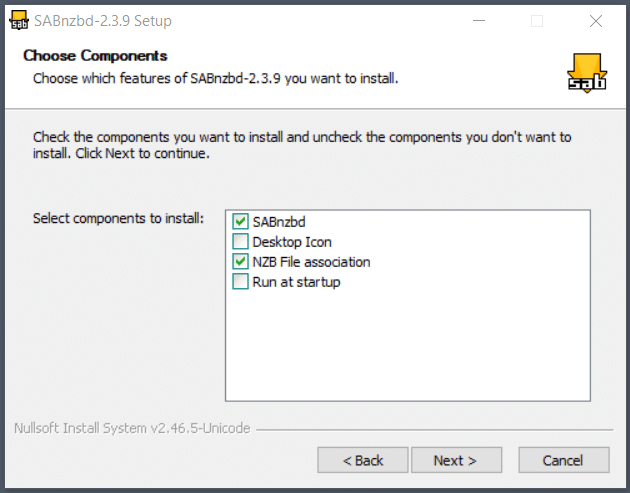The height and width of the screenshot is (493, 630).
Task: Go to the previous step with Back
Action: pyautogui.click(x=363, y=460)
